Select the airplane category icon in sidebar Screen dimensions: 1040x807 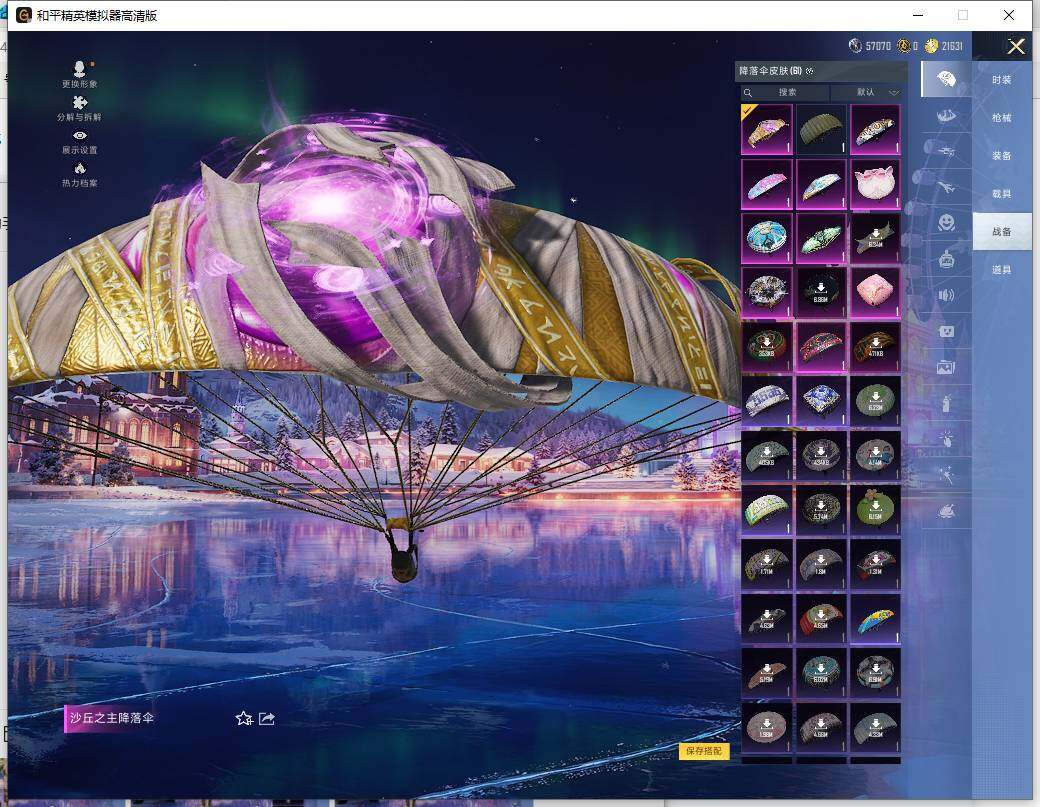point(946,188)
